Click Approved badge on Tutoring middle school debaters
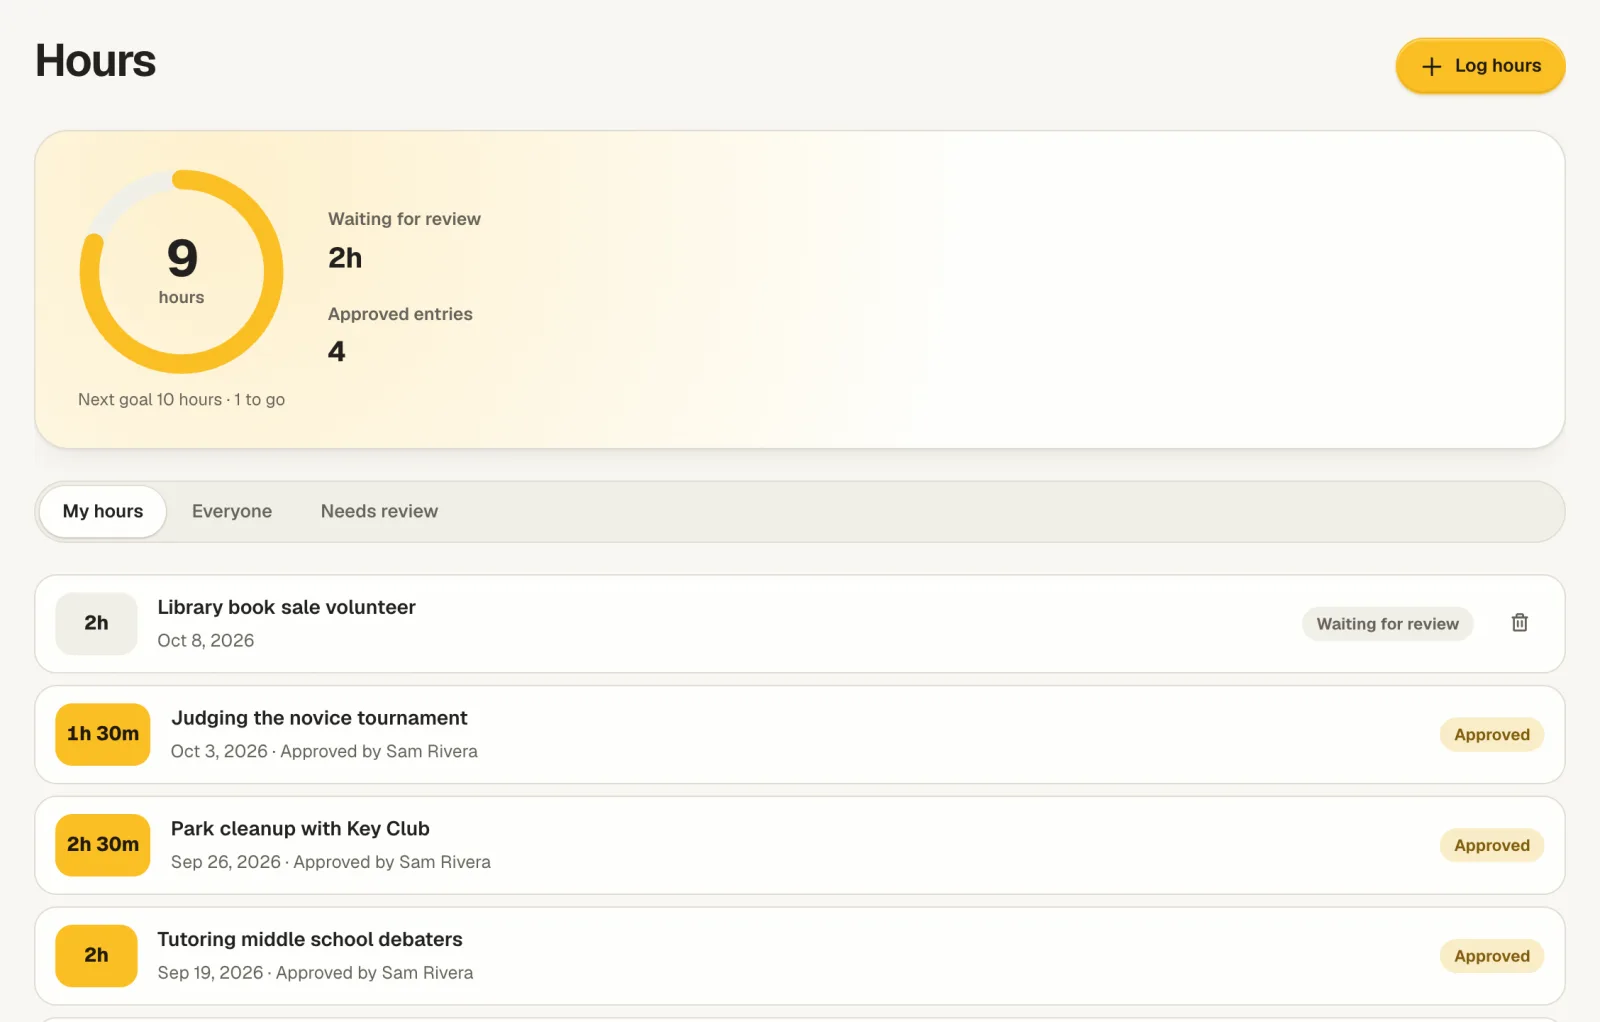 tap(1491, 956)
